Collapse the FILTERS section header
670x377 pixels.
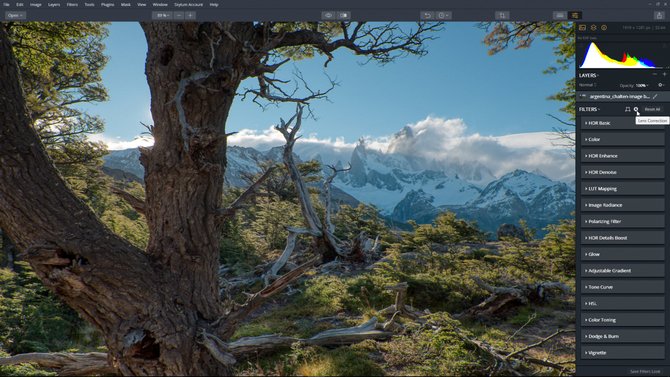click(589, 109)
